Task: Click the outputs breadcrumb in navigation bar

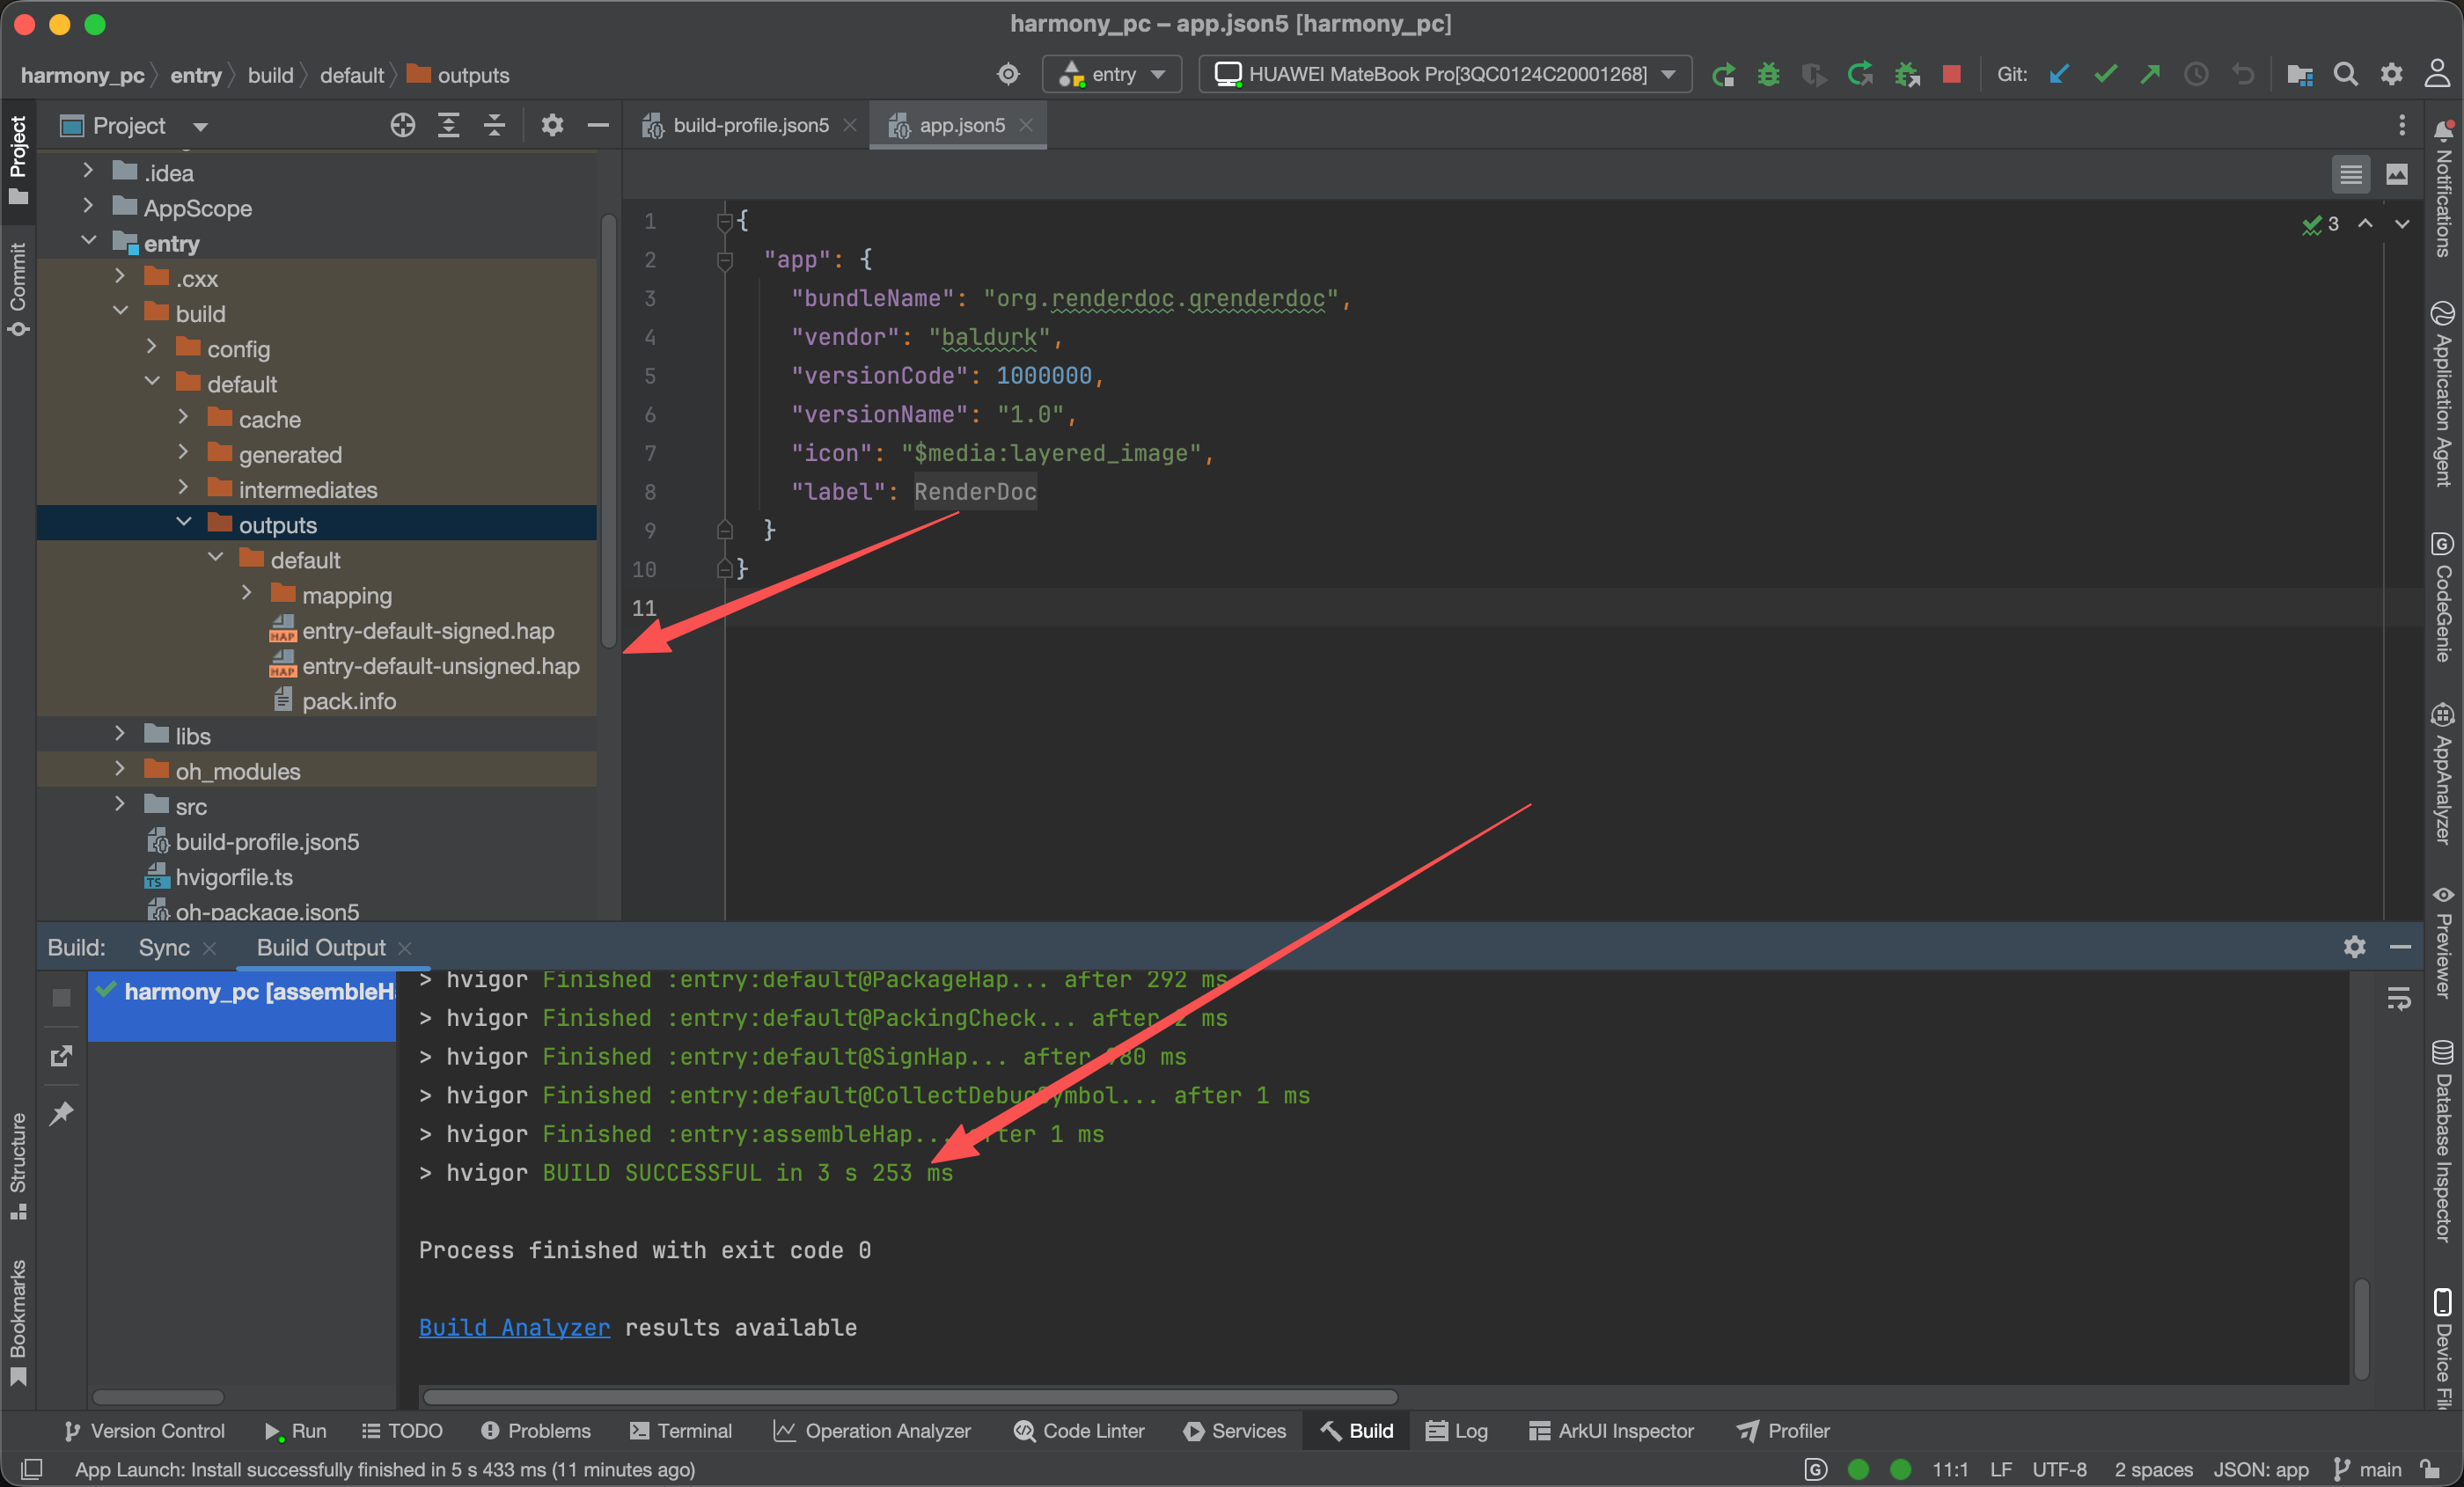Action: (x=458, y=75)
